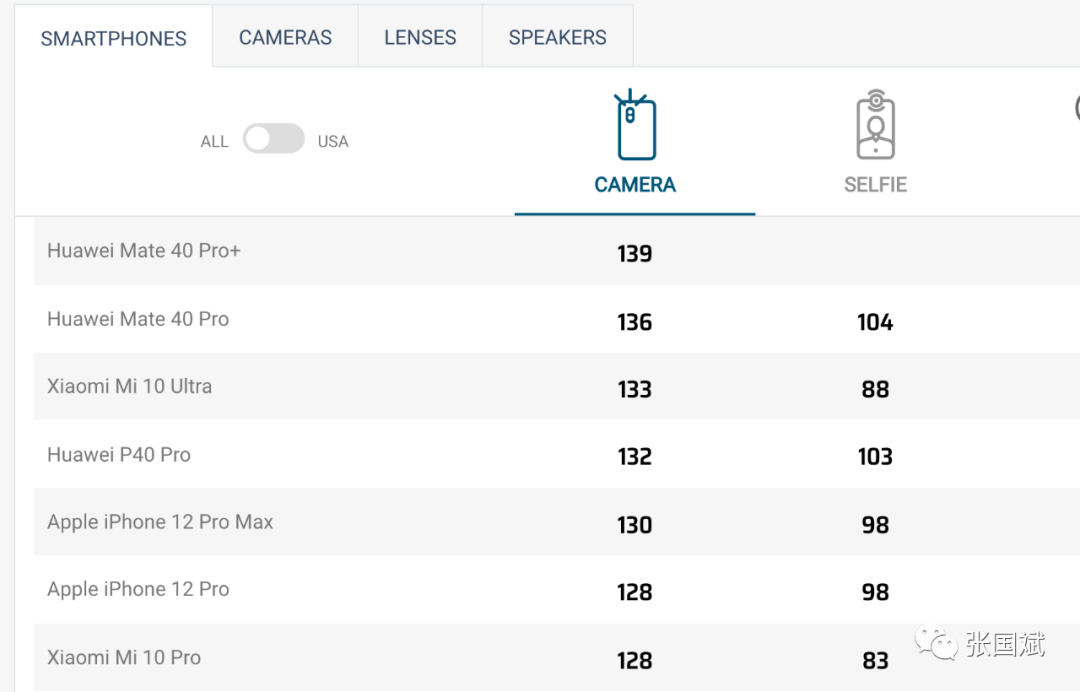Open the SPEAKERS tab

click(557, 37)
